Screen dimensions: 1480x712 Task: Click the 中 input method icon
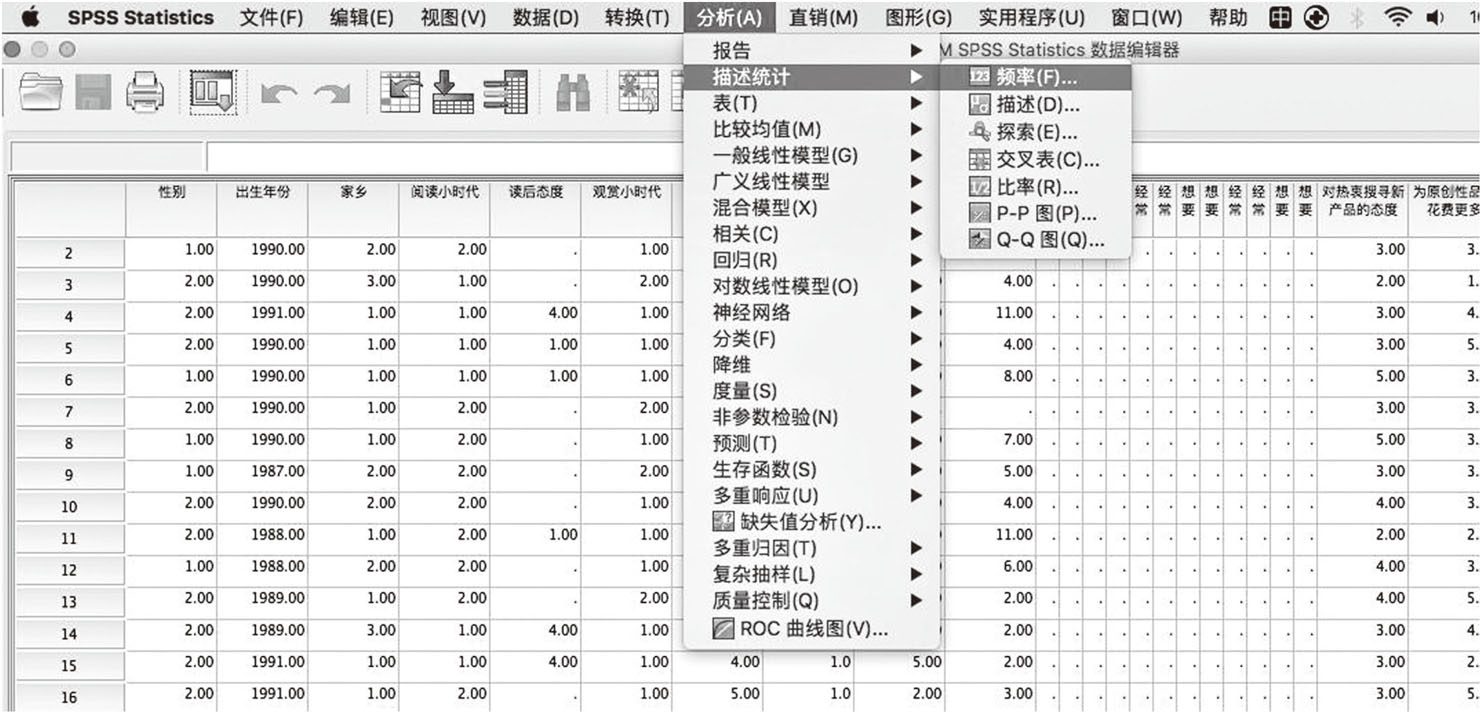(1281, 16)
